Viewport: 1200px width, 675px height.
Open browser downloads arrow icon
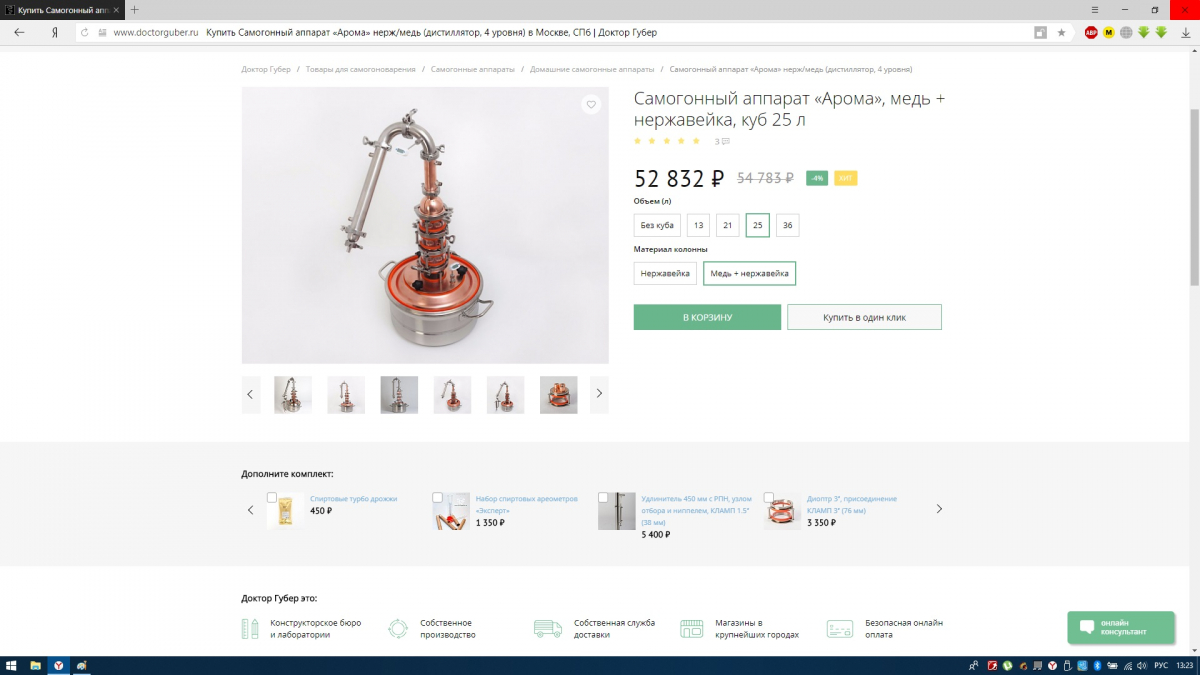pyautogui.click(x=1185, y=32)
